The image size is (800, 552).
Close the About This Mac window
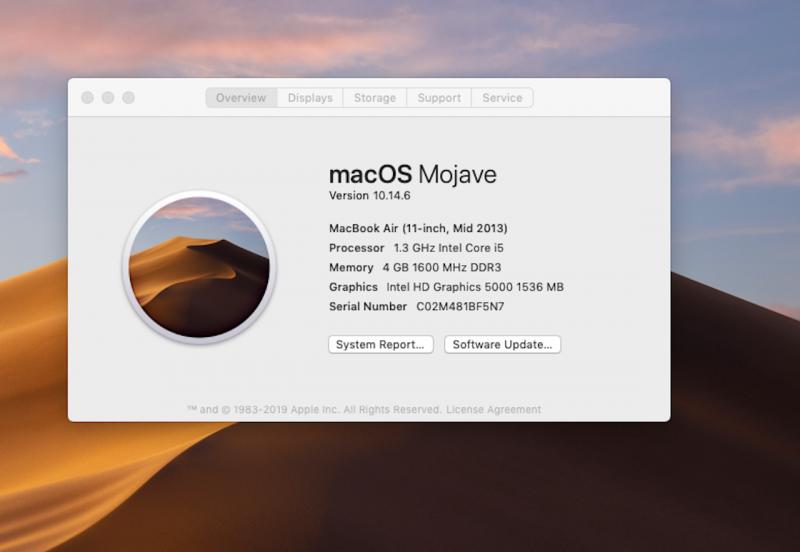(x=88, y=97)
